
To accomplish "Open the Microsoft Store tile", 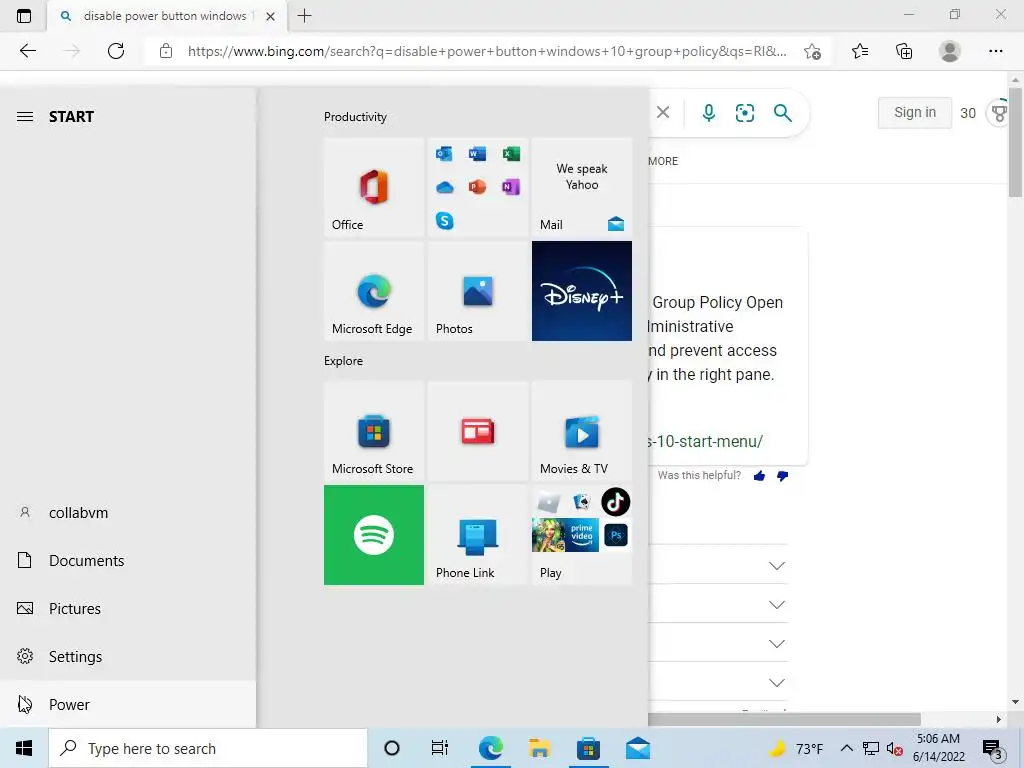I will pyautogui.click(x=374, y=431).
